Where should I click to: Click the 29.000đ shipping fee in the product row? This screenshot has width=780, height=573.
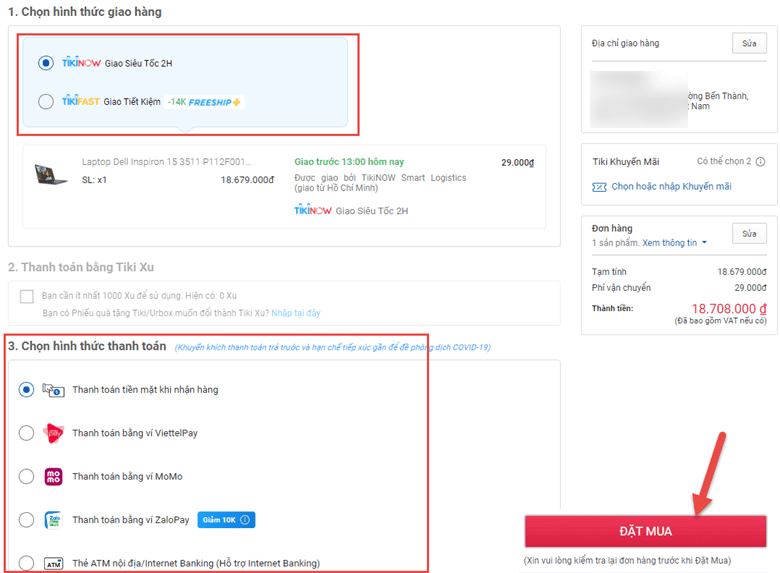click(517, 163)
